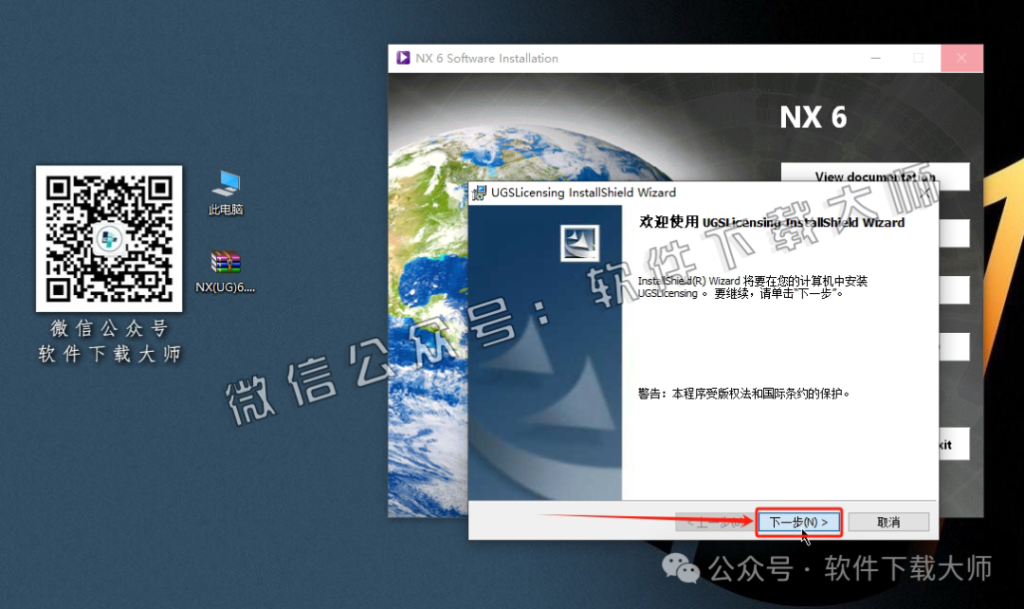1024x609 pixels.
Task: Click the View documentation button
Action: pyautogui.click(x=875, y=176)
